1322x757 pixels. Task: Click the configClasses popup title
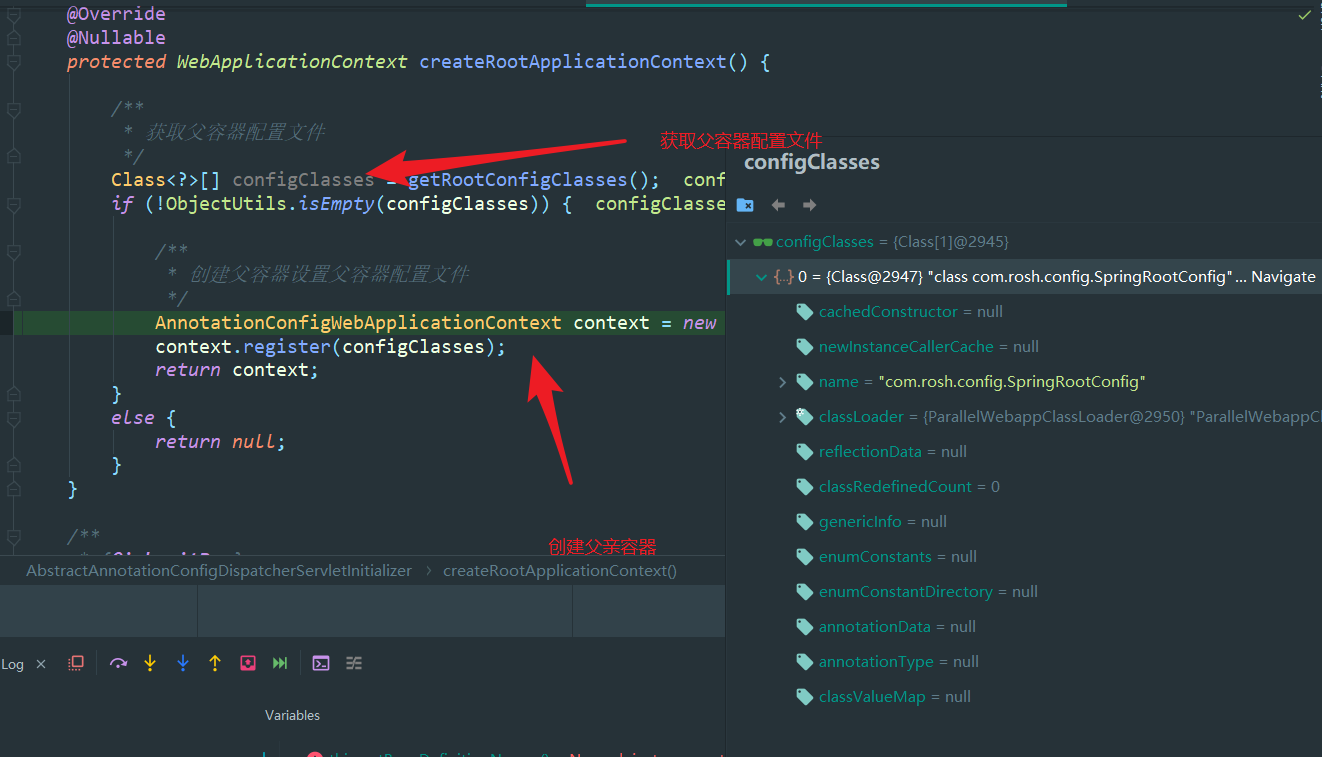point(812,162)
